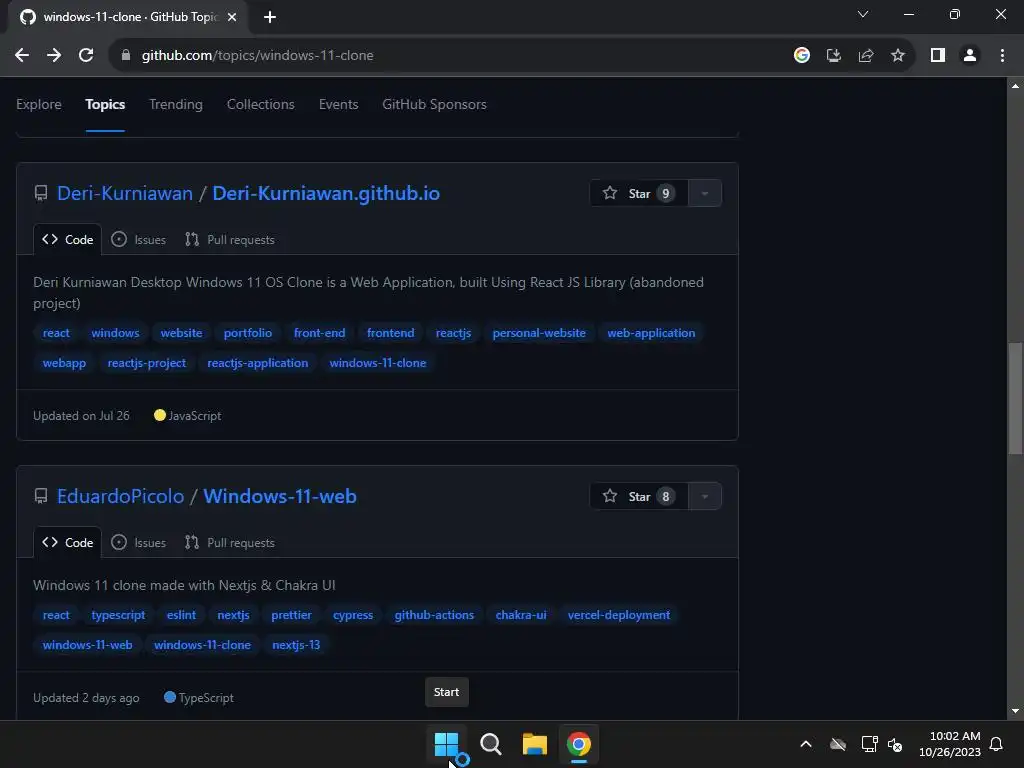Click the install app icon
The width and height of the screenshot is (1024, 768).
click(x=834, y=56)
